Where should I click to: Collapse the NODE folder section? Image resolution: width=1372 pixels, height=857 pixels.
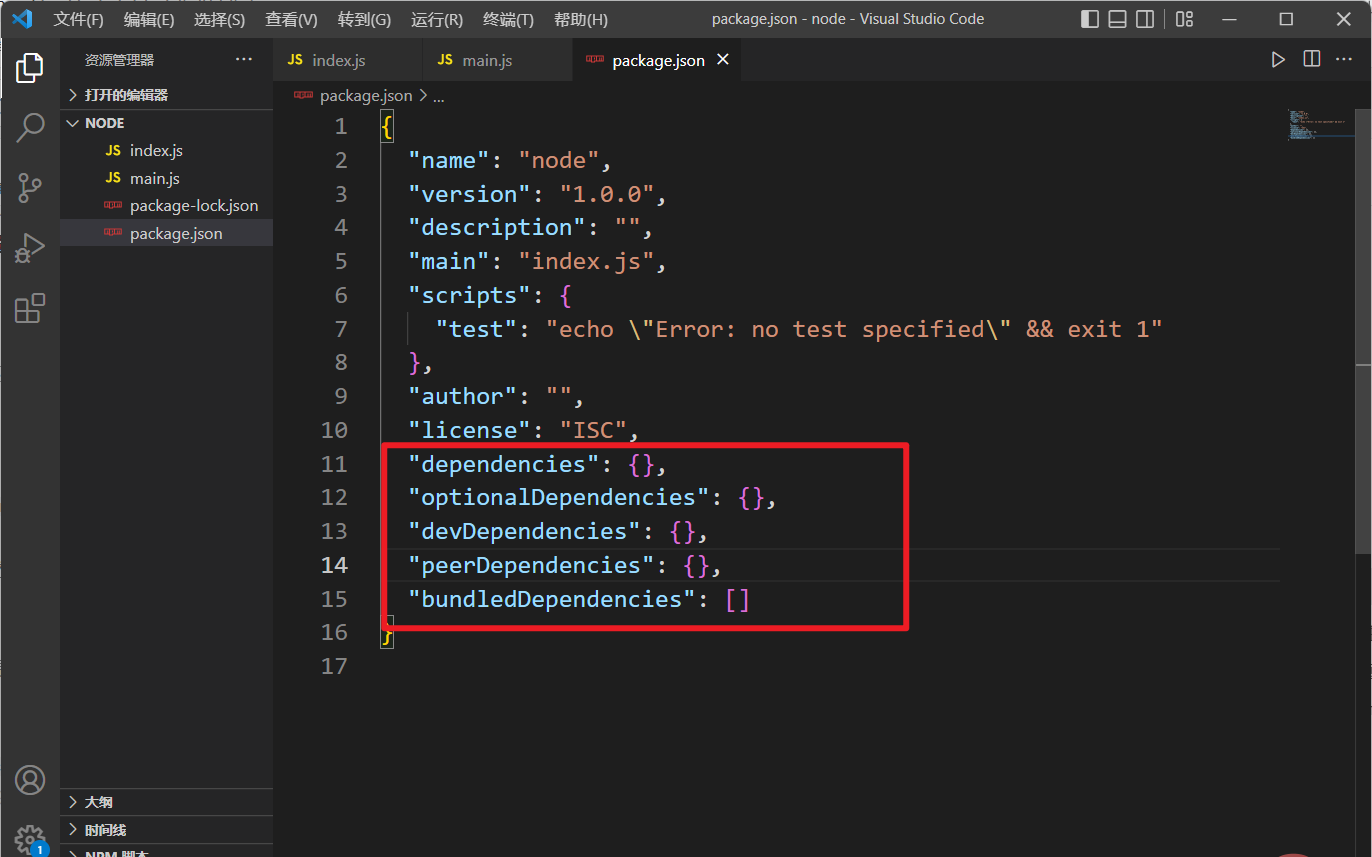point(166,123)
